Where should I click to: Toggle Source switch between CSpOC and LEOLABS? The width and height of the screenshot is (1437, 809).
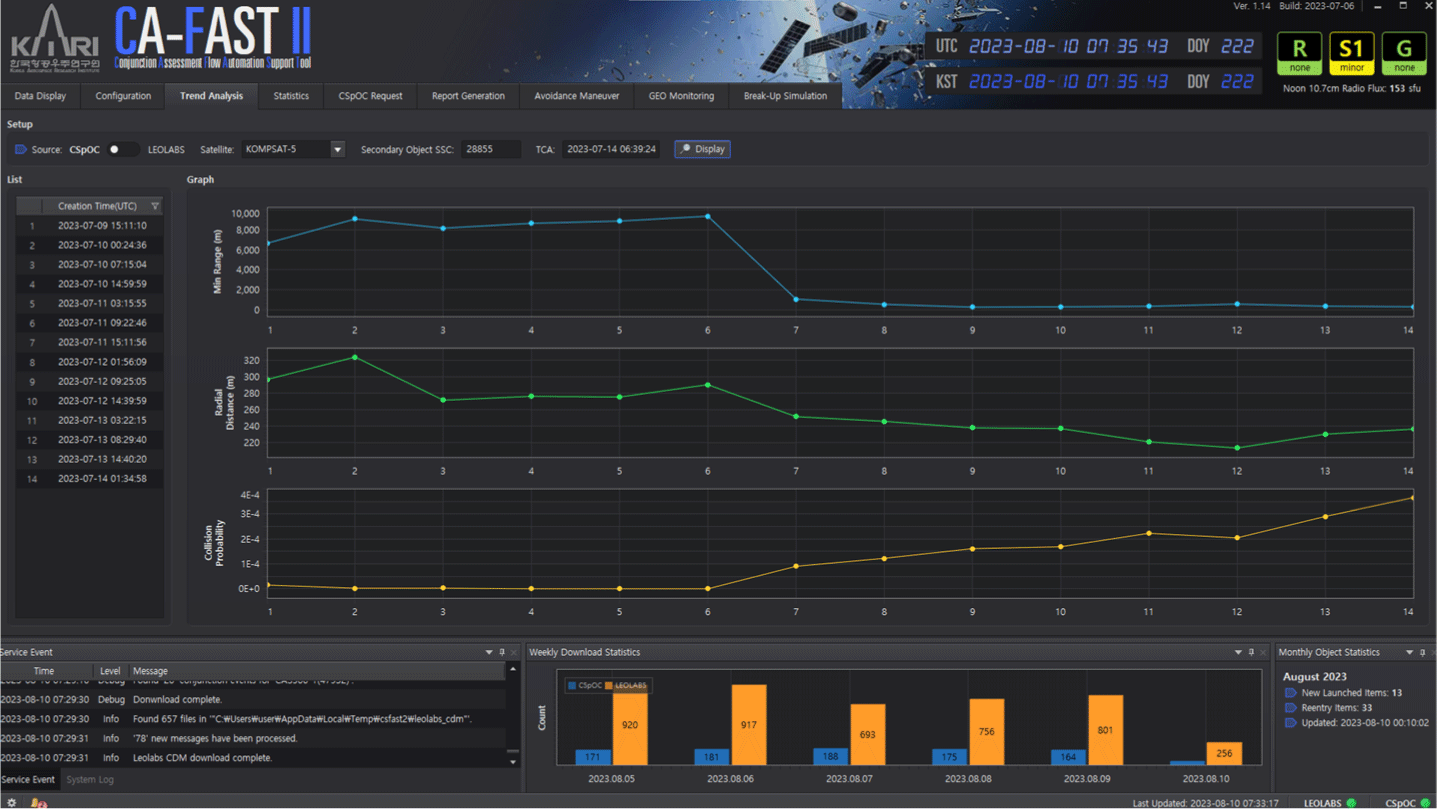click(122, 149)
